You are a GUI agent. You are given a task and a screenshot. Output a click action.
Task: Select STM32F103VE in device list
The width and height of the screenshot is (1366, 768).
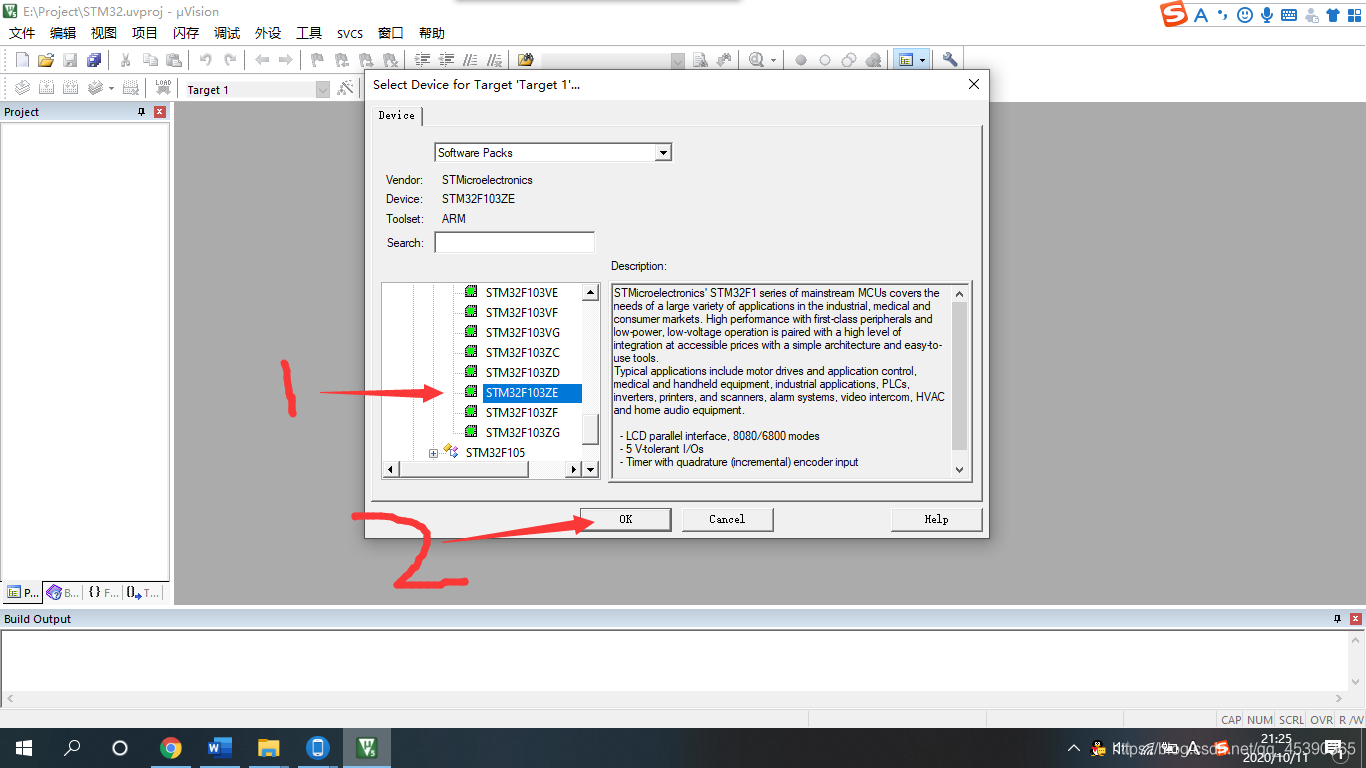coord(522,293)
